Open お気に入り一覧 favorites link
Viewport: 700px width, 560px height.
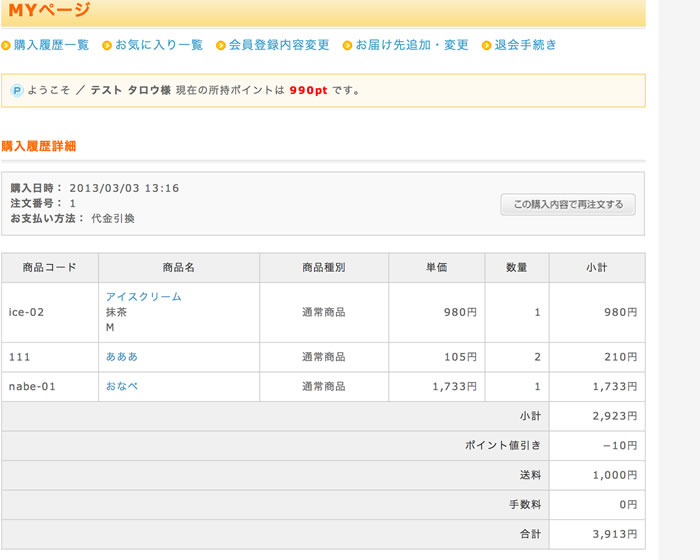(x=159, y=45)
